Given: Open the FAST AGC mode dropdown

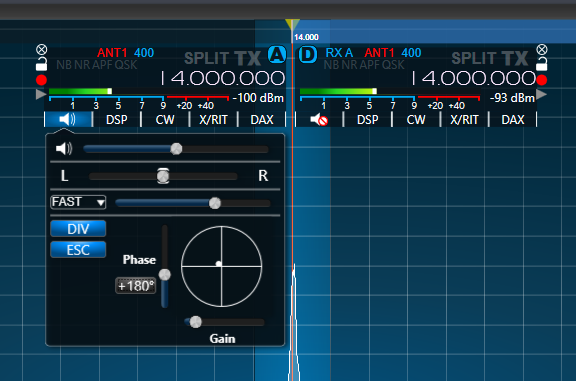Looking at the screenshot, I should click(78, 202).
